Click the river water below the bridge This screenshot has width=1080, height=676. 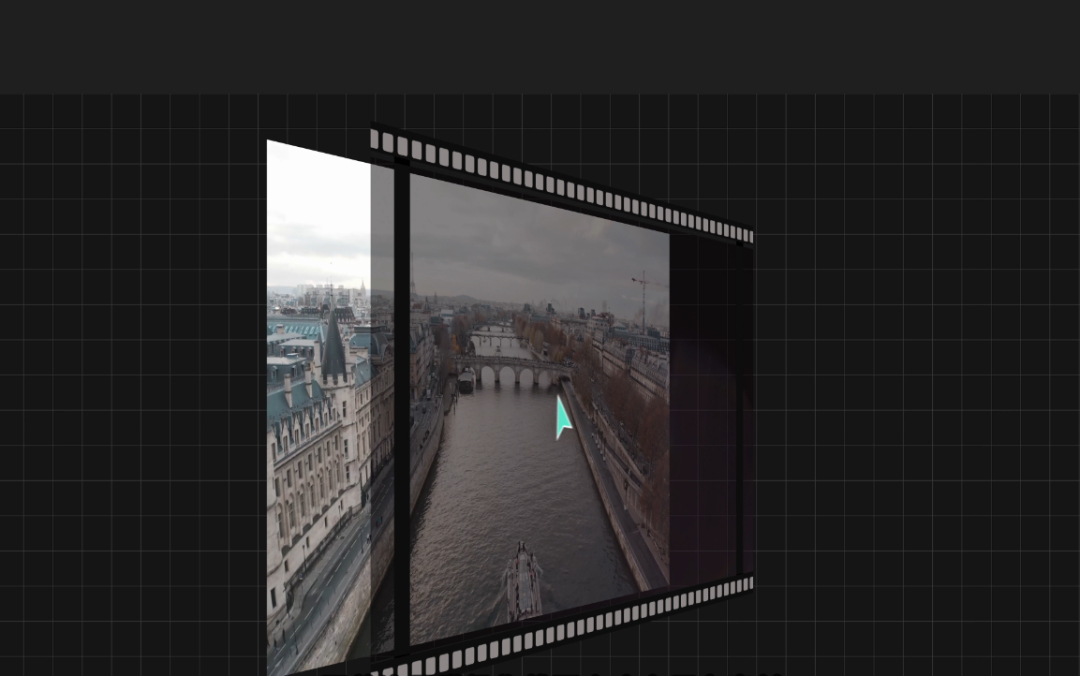click(510, 469)
